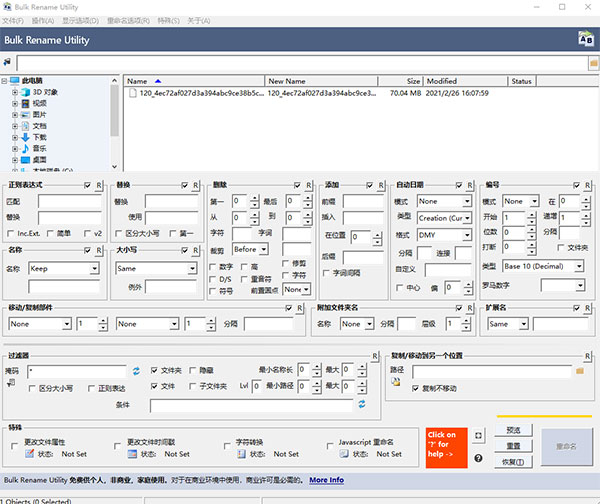Open the folder browse icon beside path bar
Screen dimensions: 600x504
click(593, 63)
